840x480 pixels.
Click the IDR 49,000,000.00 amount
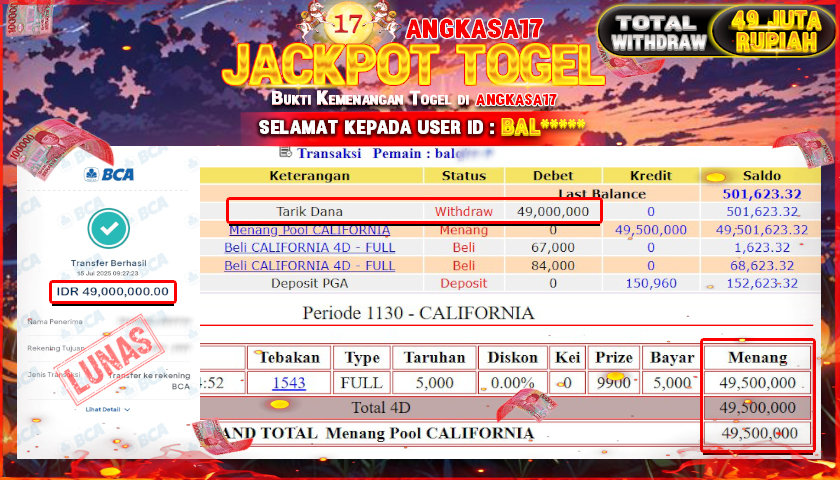112,292
